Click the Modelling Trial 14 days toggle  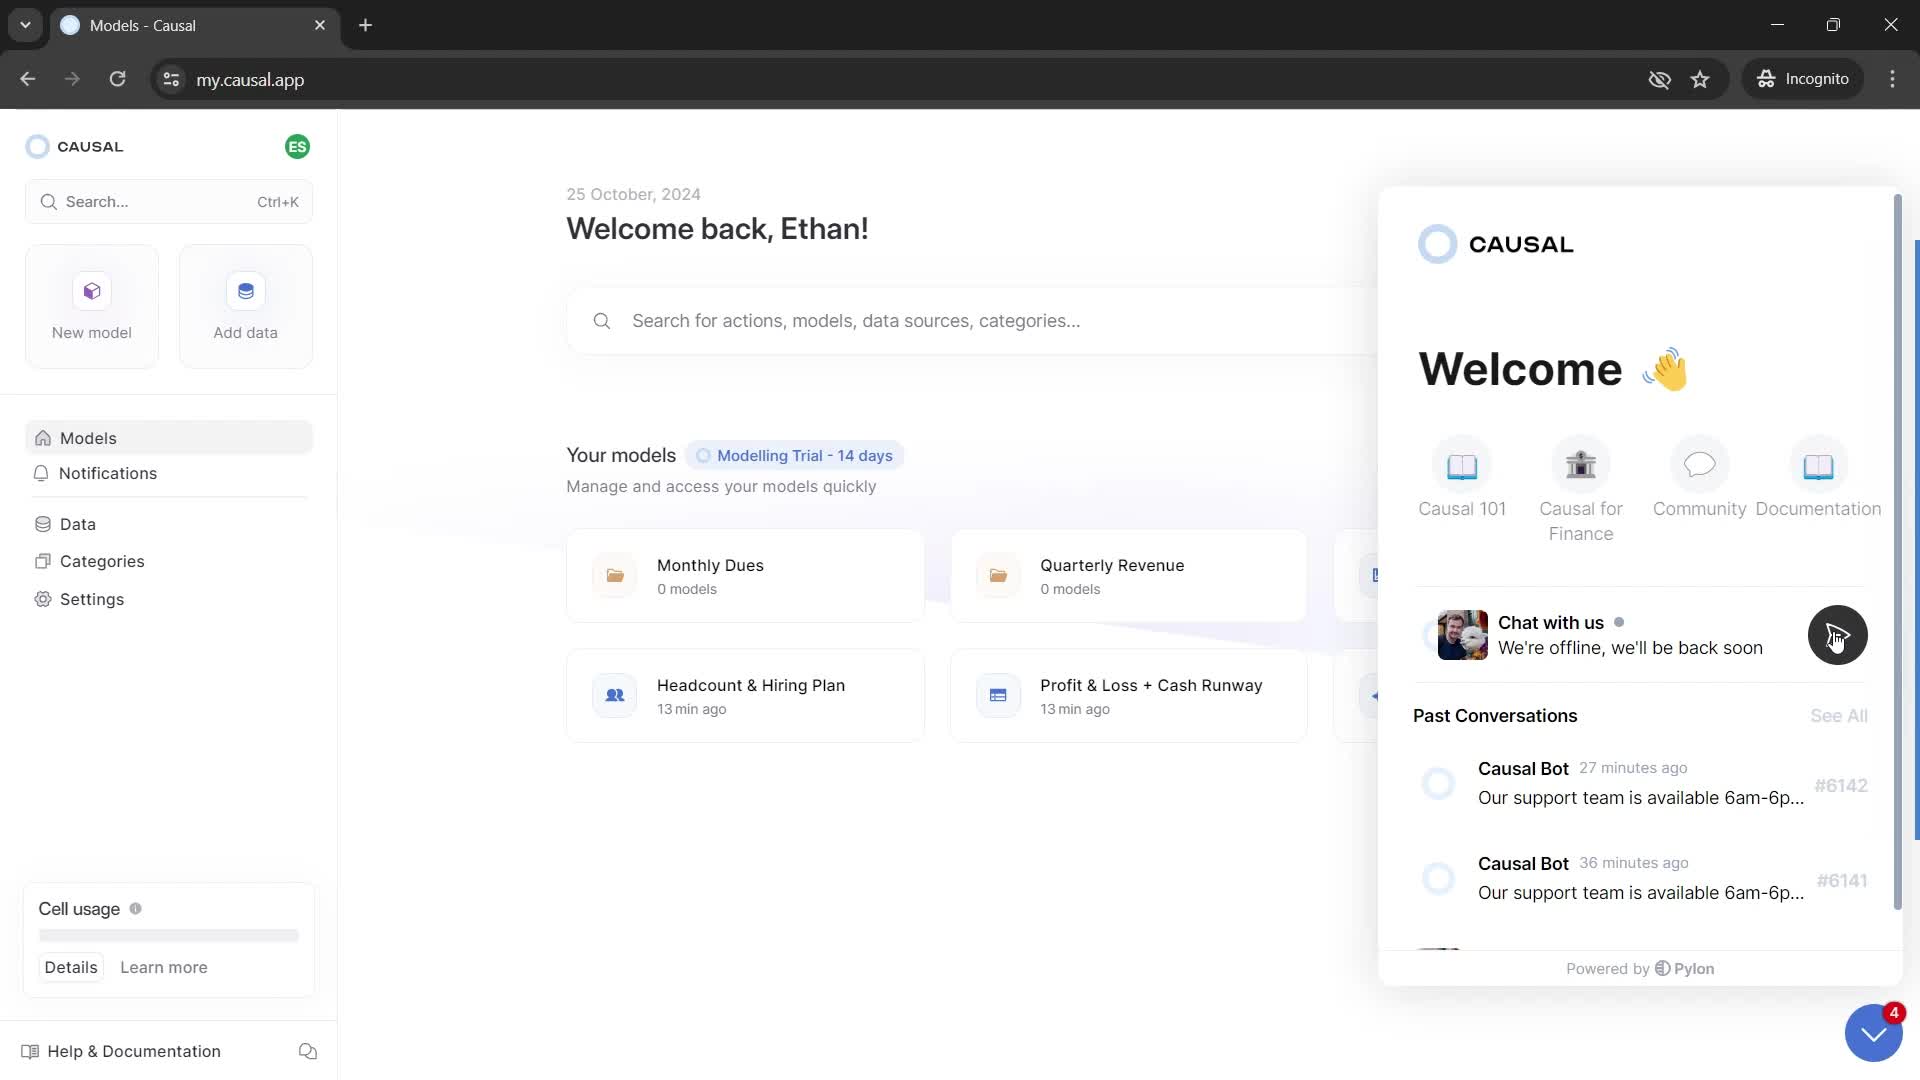[x=795, y=455]
